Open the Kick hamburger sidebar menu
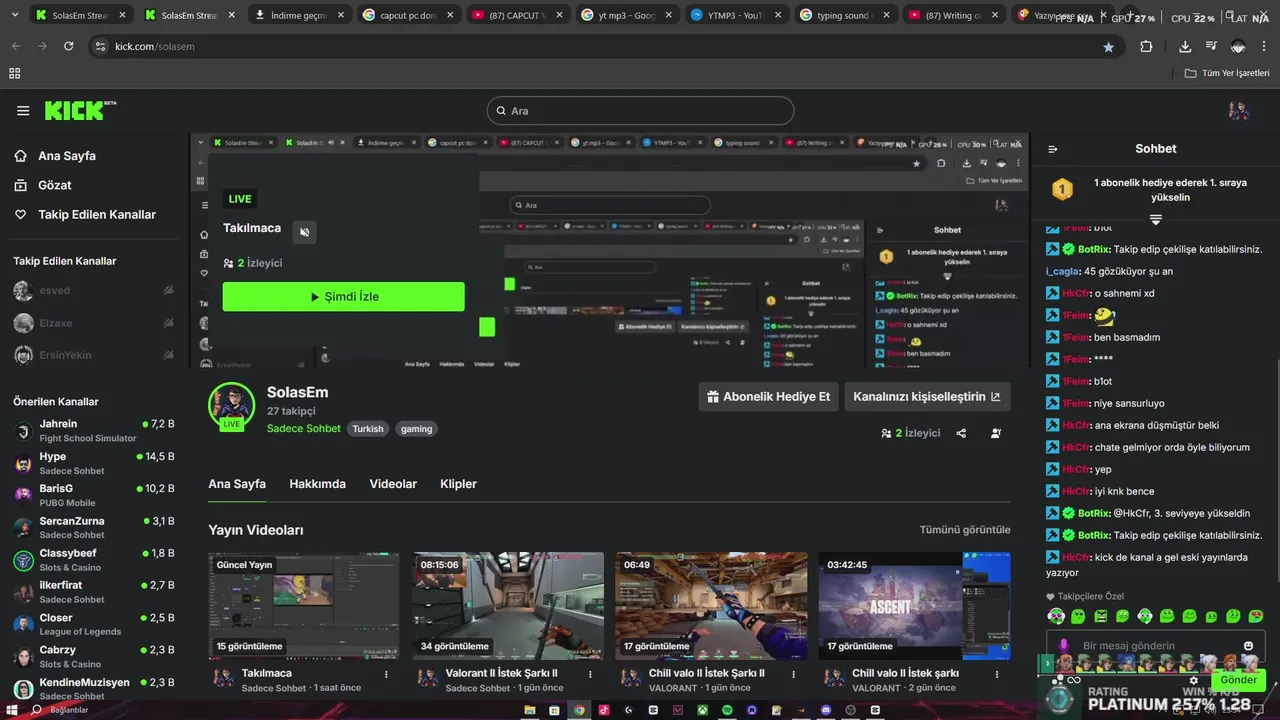1280x720 pixels. [x=22, y=110]
